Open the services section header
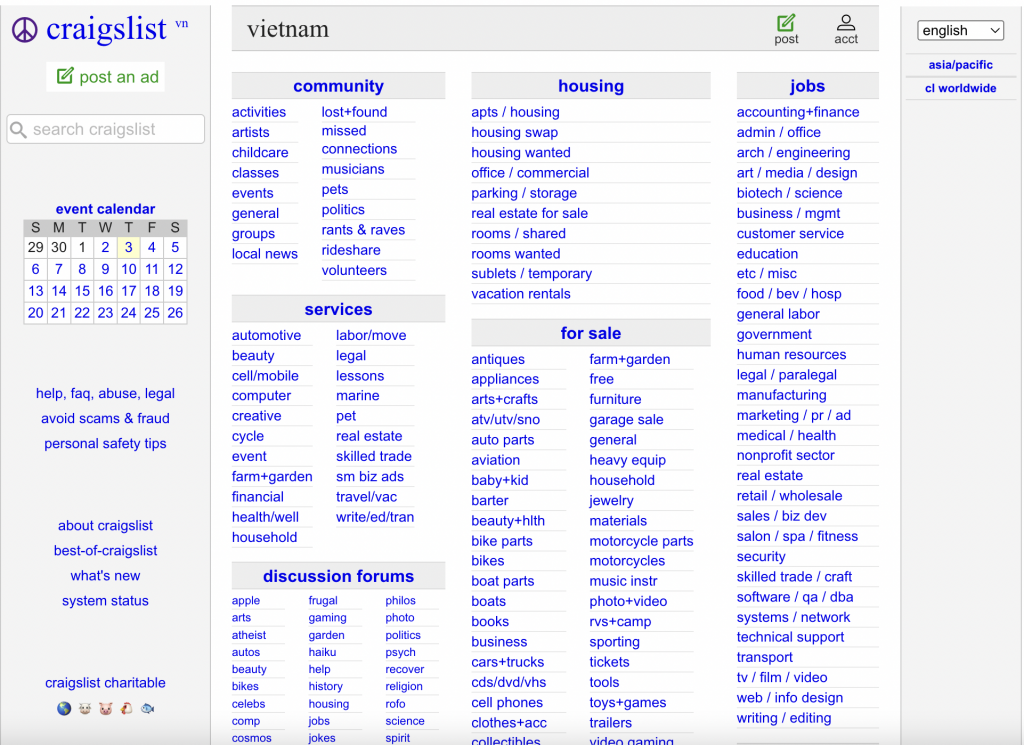The height and width of the screenshot is (745, 1024). (x=338, y=309)
